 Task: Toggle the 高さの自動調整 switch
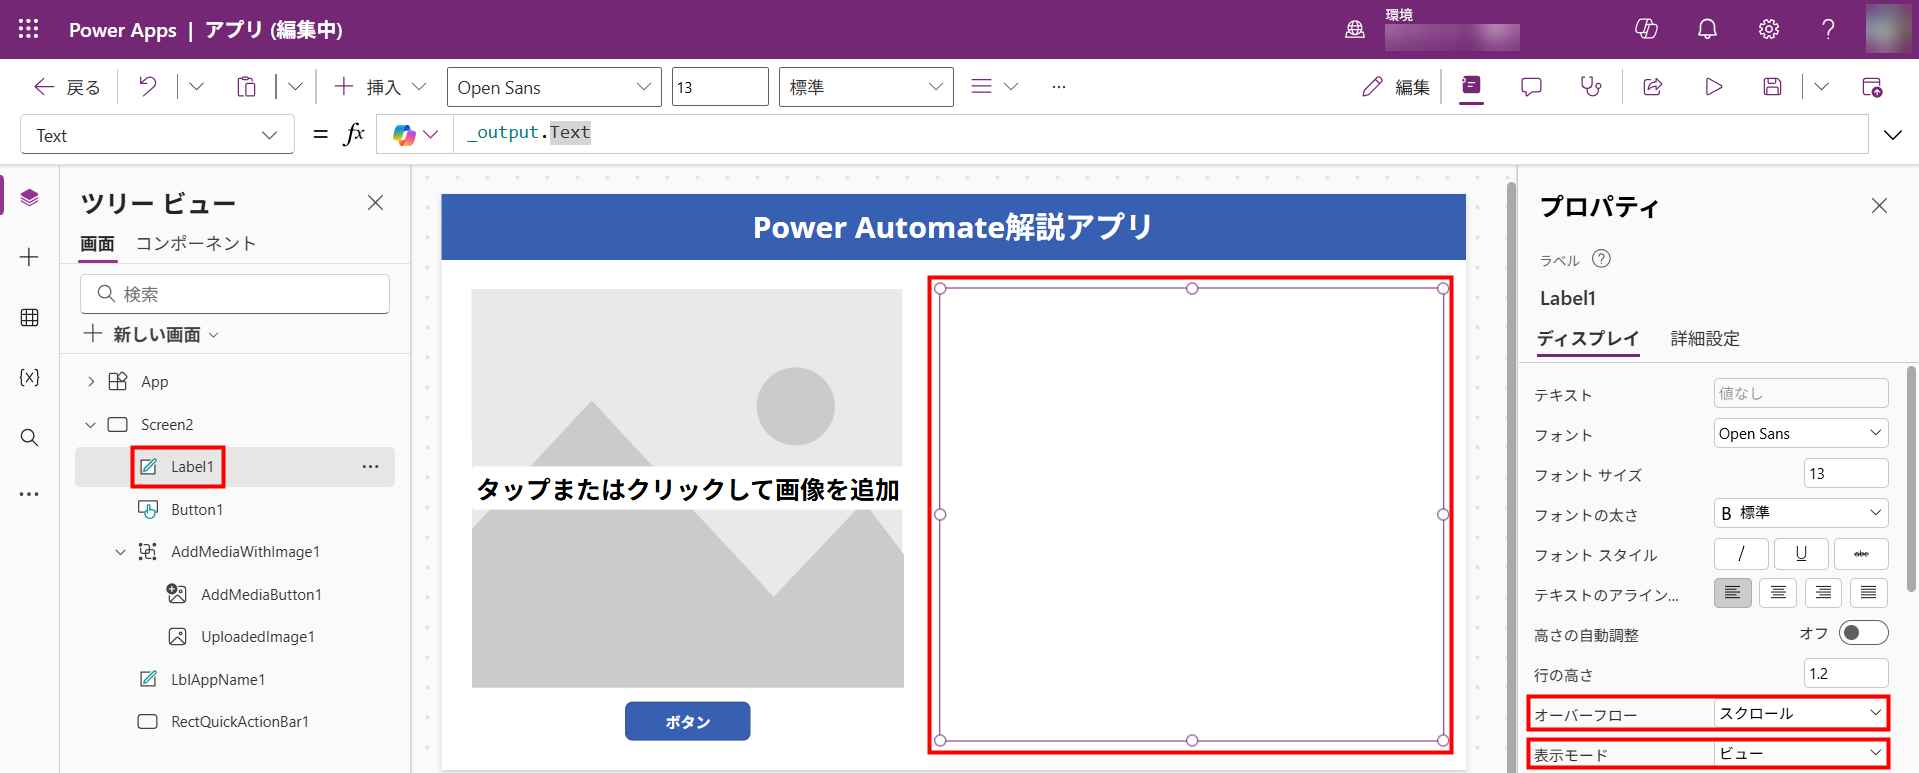(1863, 633)
